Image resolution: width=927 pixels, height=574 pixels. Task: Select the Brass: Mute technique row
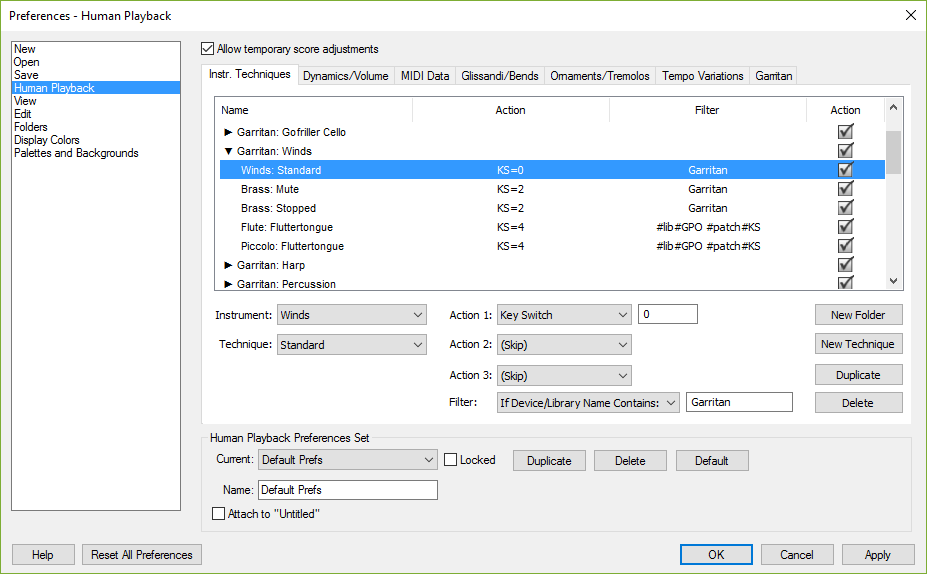point(552,189)
